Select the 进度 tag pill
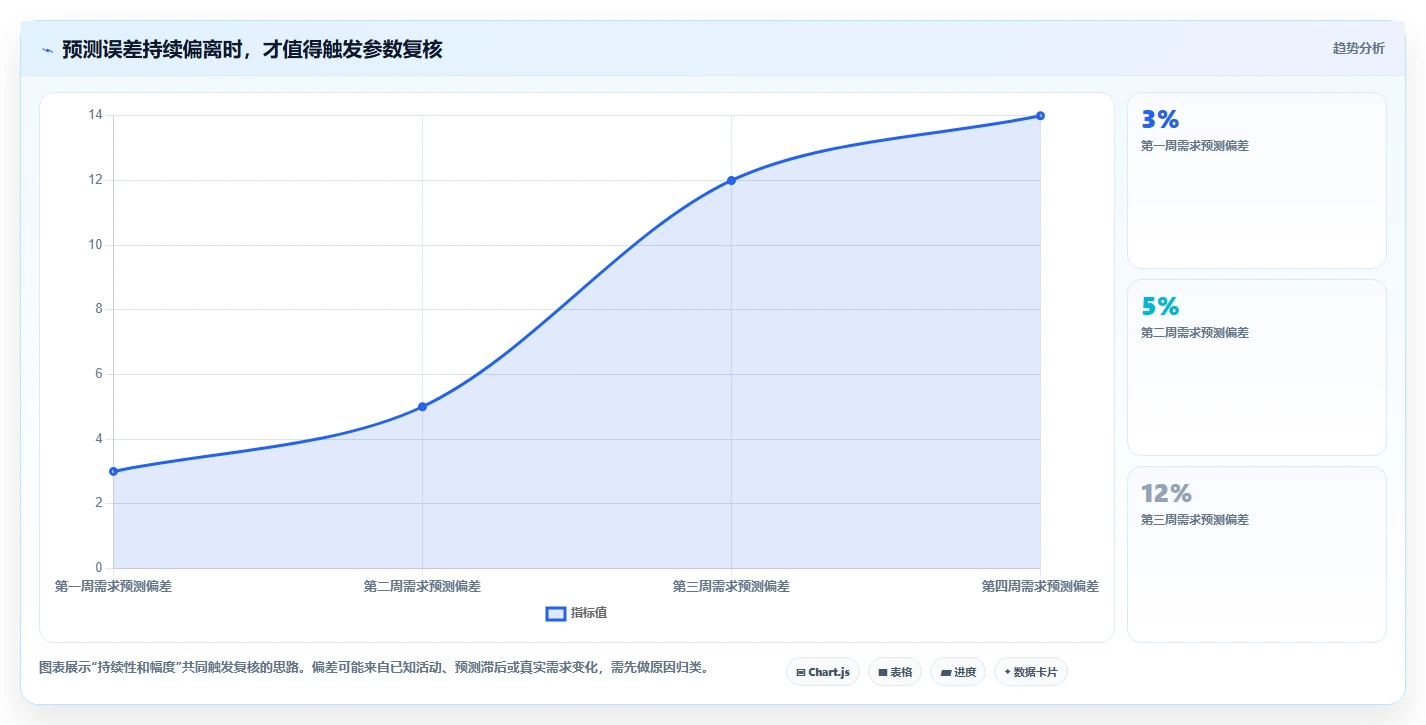 tap(957, 672)
